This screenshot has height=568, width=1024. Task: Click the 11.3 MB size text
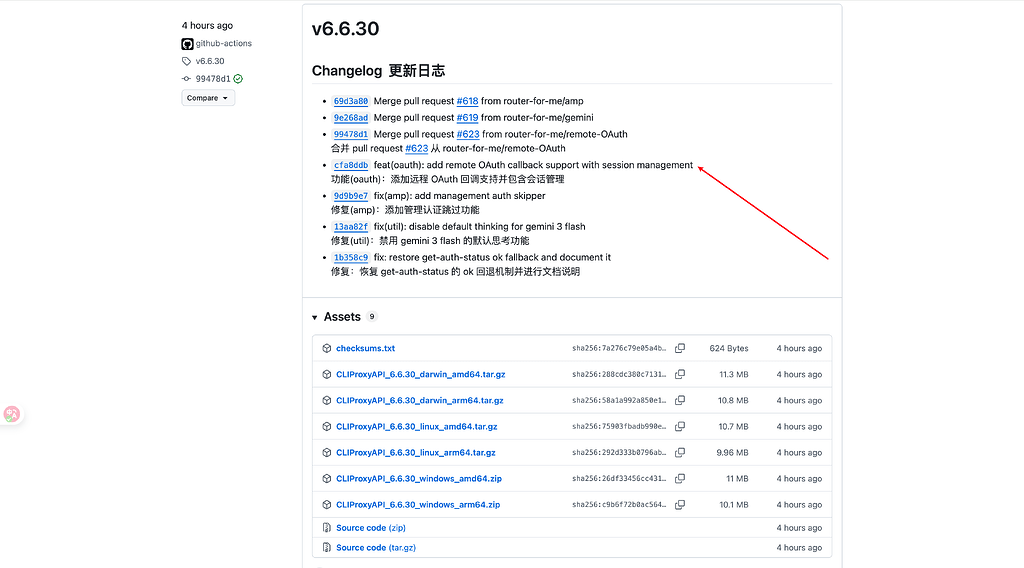coord(734,374)
